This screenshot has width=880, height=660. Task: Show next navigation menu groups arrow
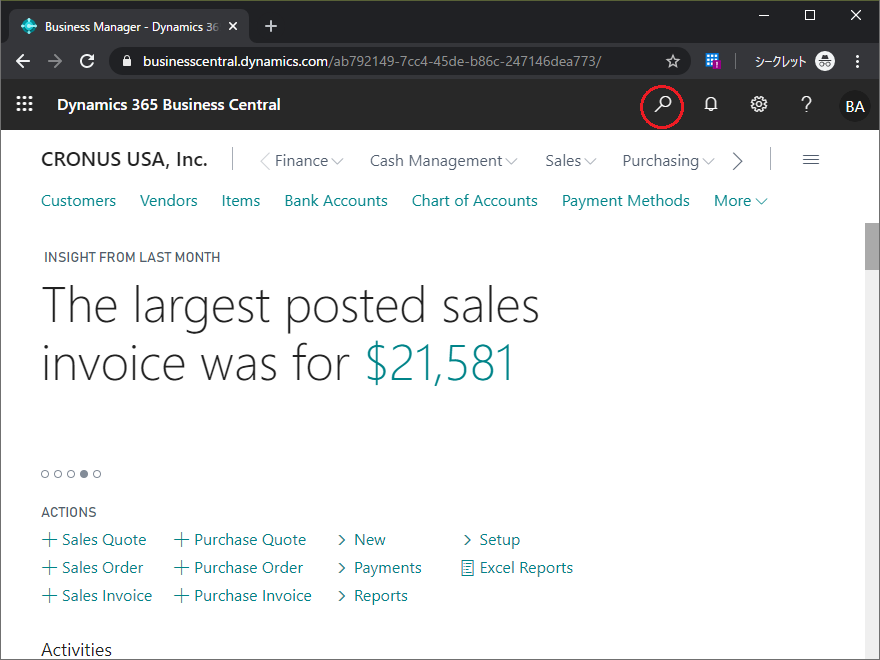(x=737, y=161)
